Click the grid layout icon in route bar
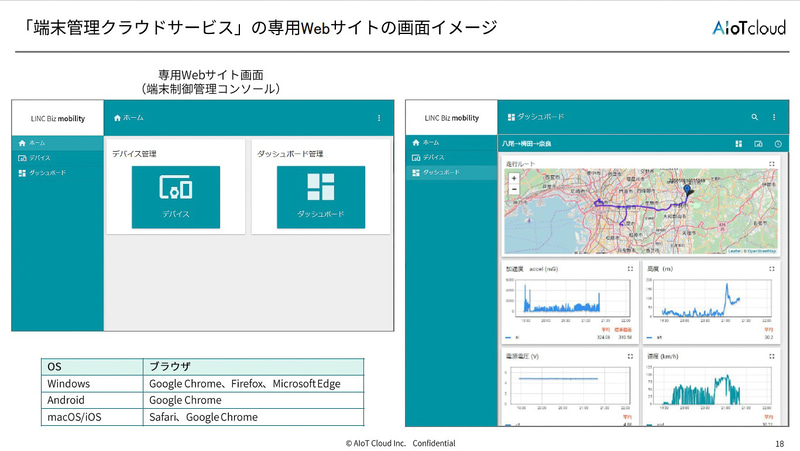 [738, 144]
